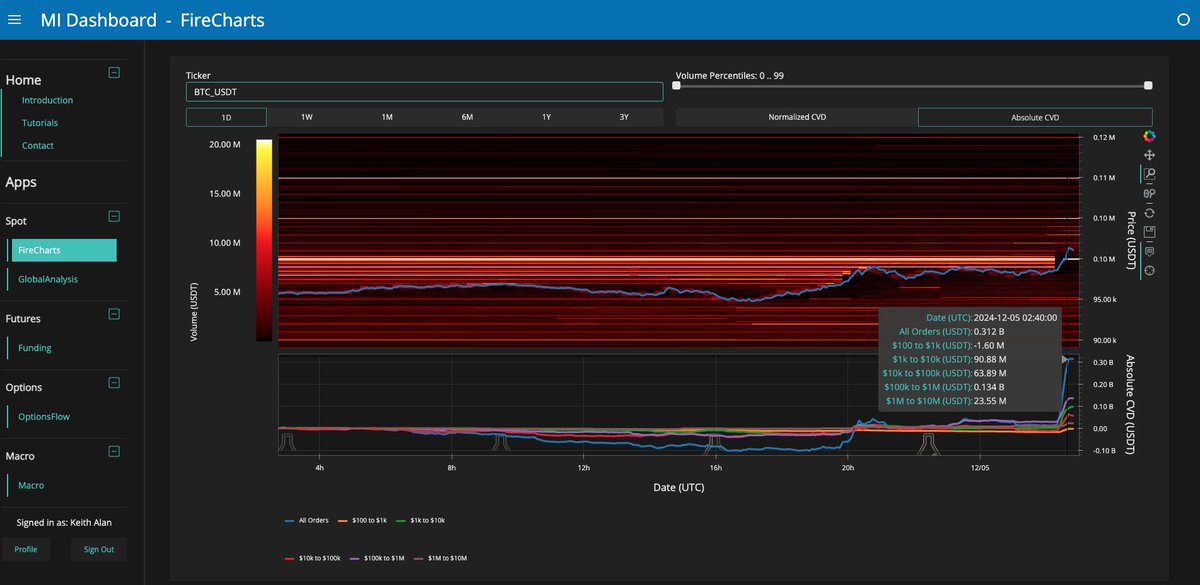Toggle spike lines with the crosshair icon
1200x585 pixels.
(1149, 270)
